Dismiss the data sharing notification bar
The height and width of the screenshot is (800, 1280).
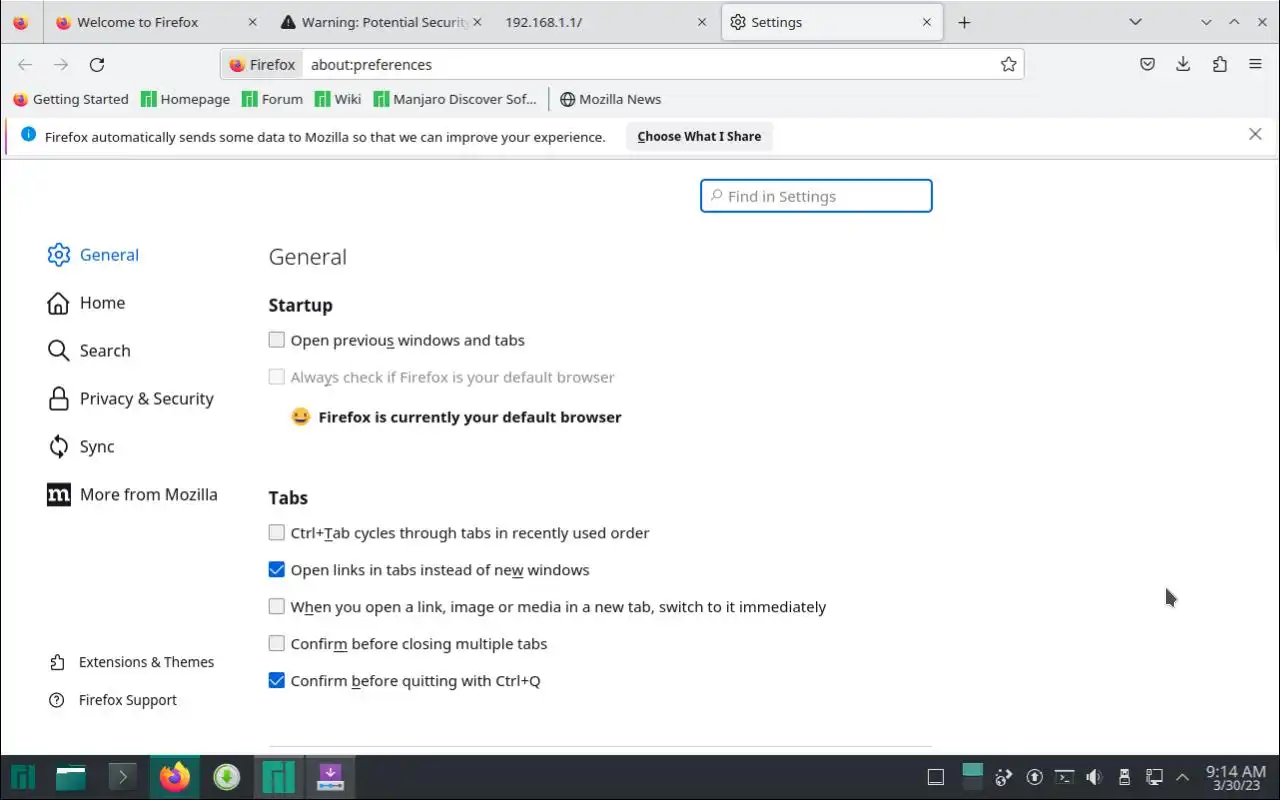[x=1255, y=134]
